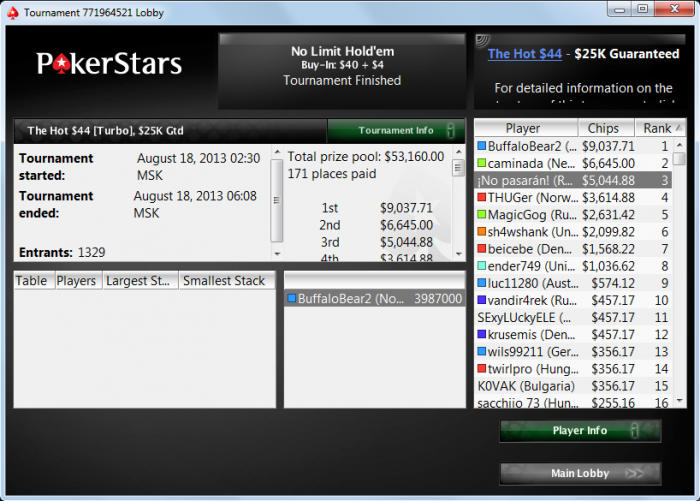Click the teal flag icon beside ender749
Viewport: 700px width, 501px height.
click(x=481, y=265)
